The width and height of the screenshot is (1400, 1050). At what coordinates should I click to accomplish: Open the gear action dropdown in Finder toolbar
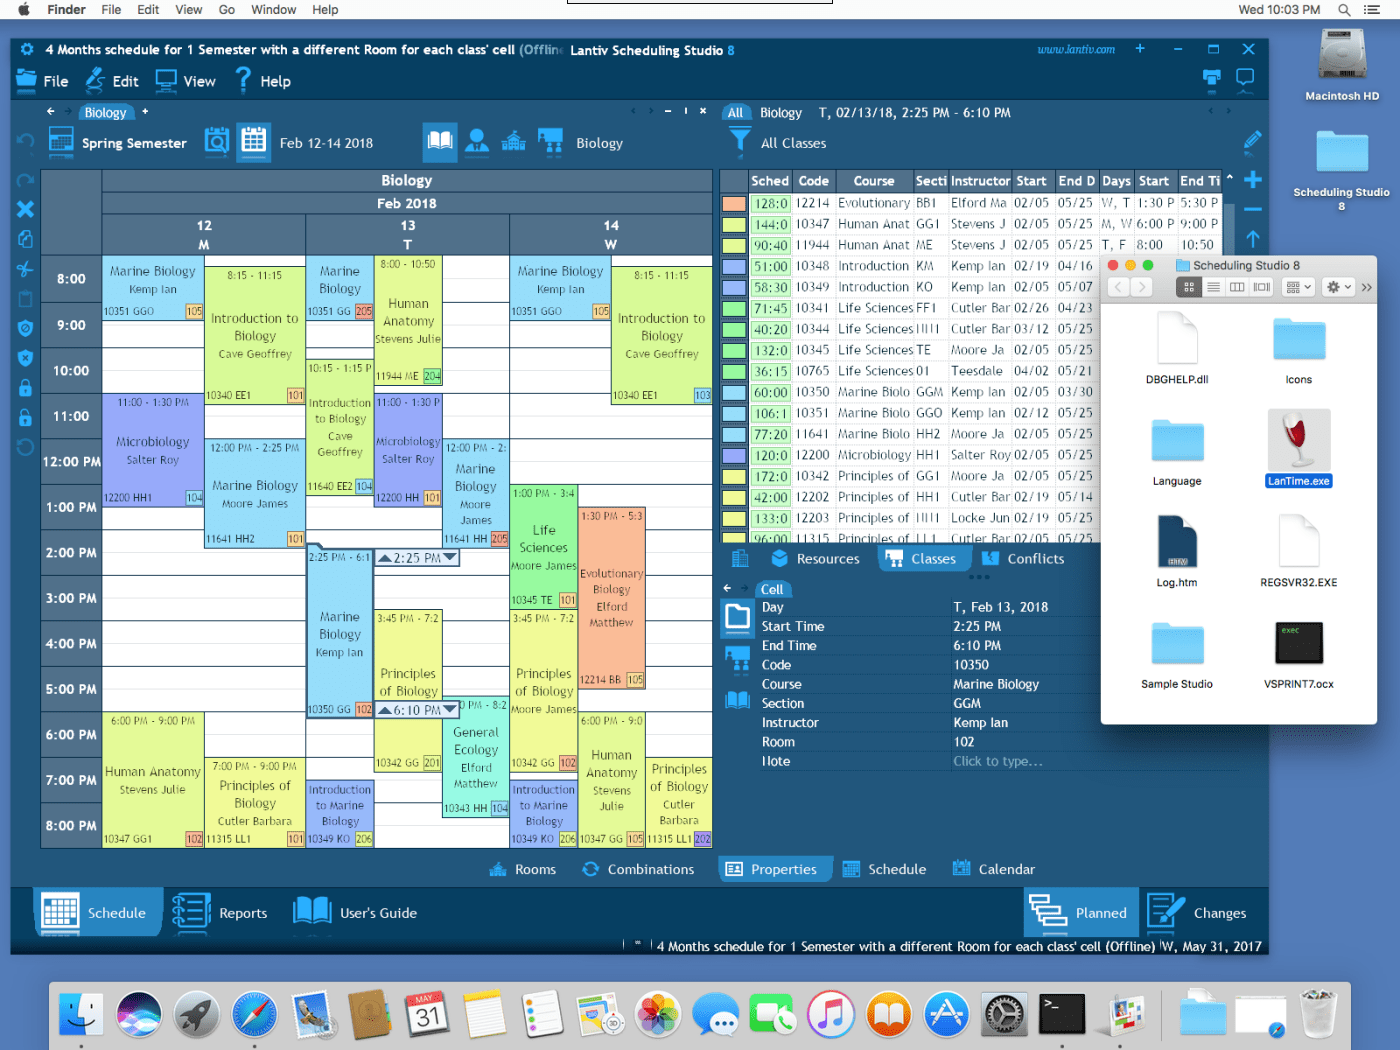(1337, 287)
